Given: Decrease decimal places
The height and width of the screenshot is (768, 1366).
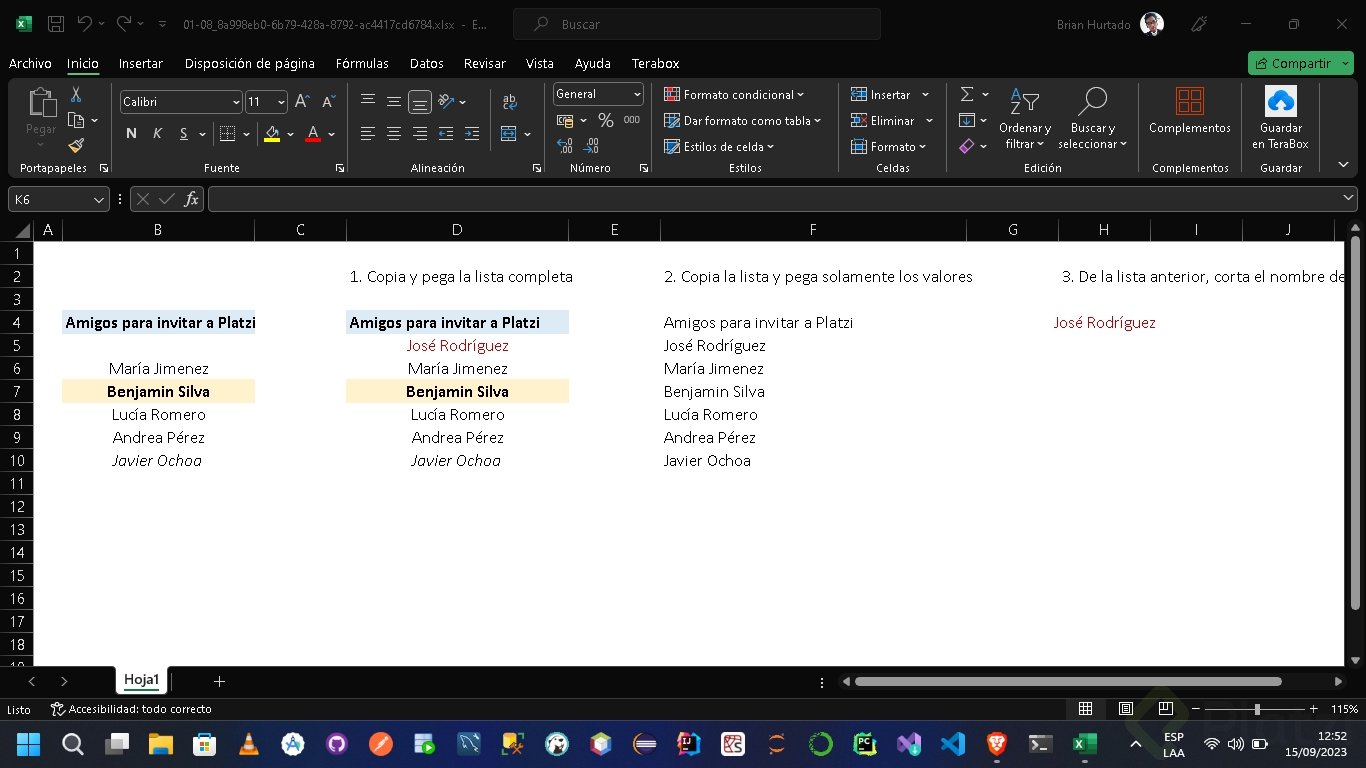Looking at the screenshot, I should pyautogui.click(x=591, y=146).
